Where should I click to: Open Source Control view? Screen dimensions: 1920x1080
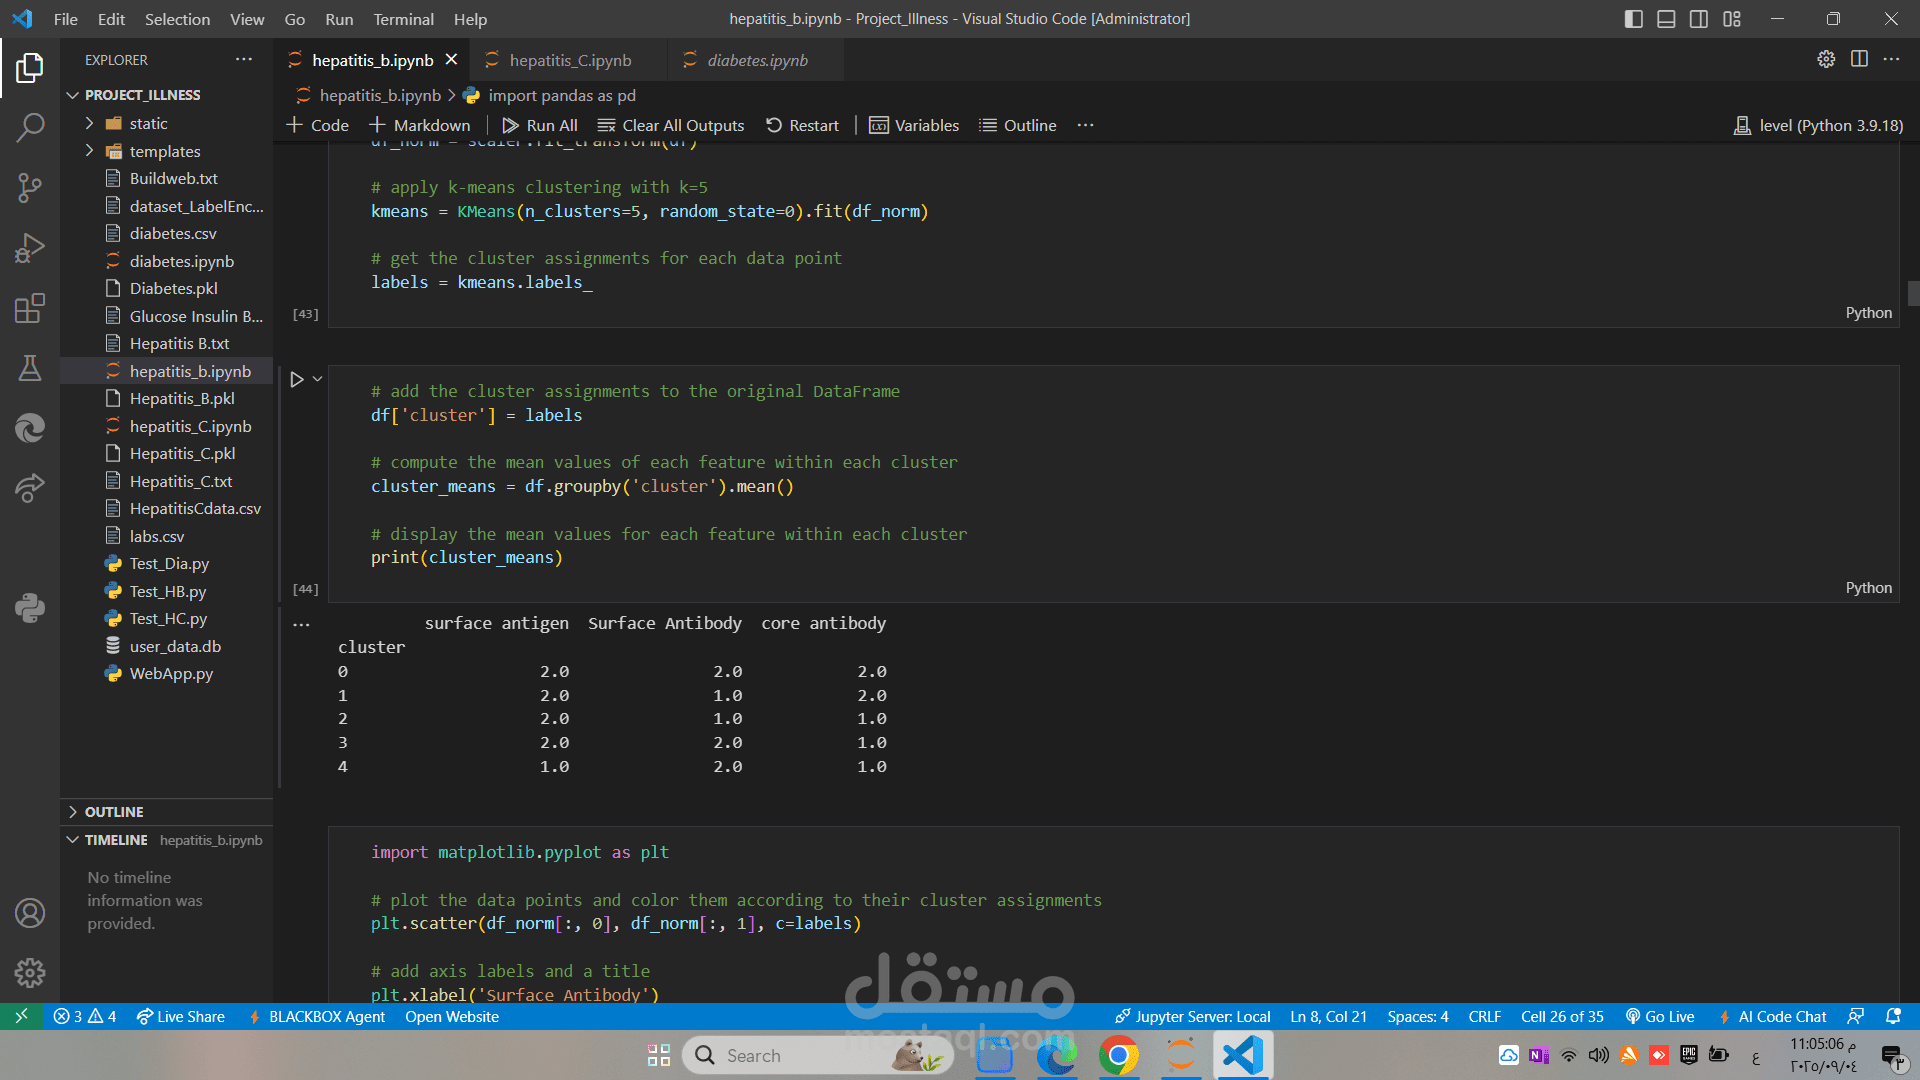(x=30, y=187)
